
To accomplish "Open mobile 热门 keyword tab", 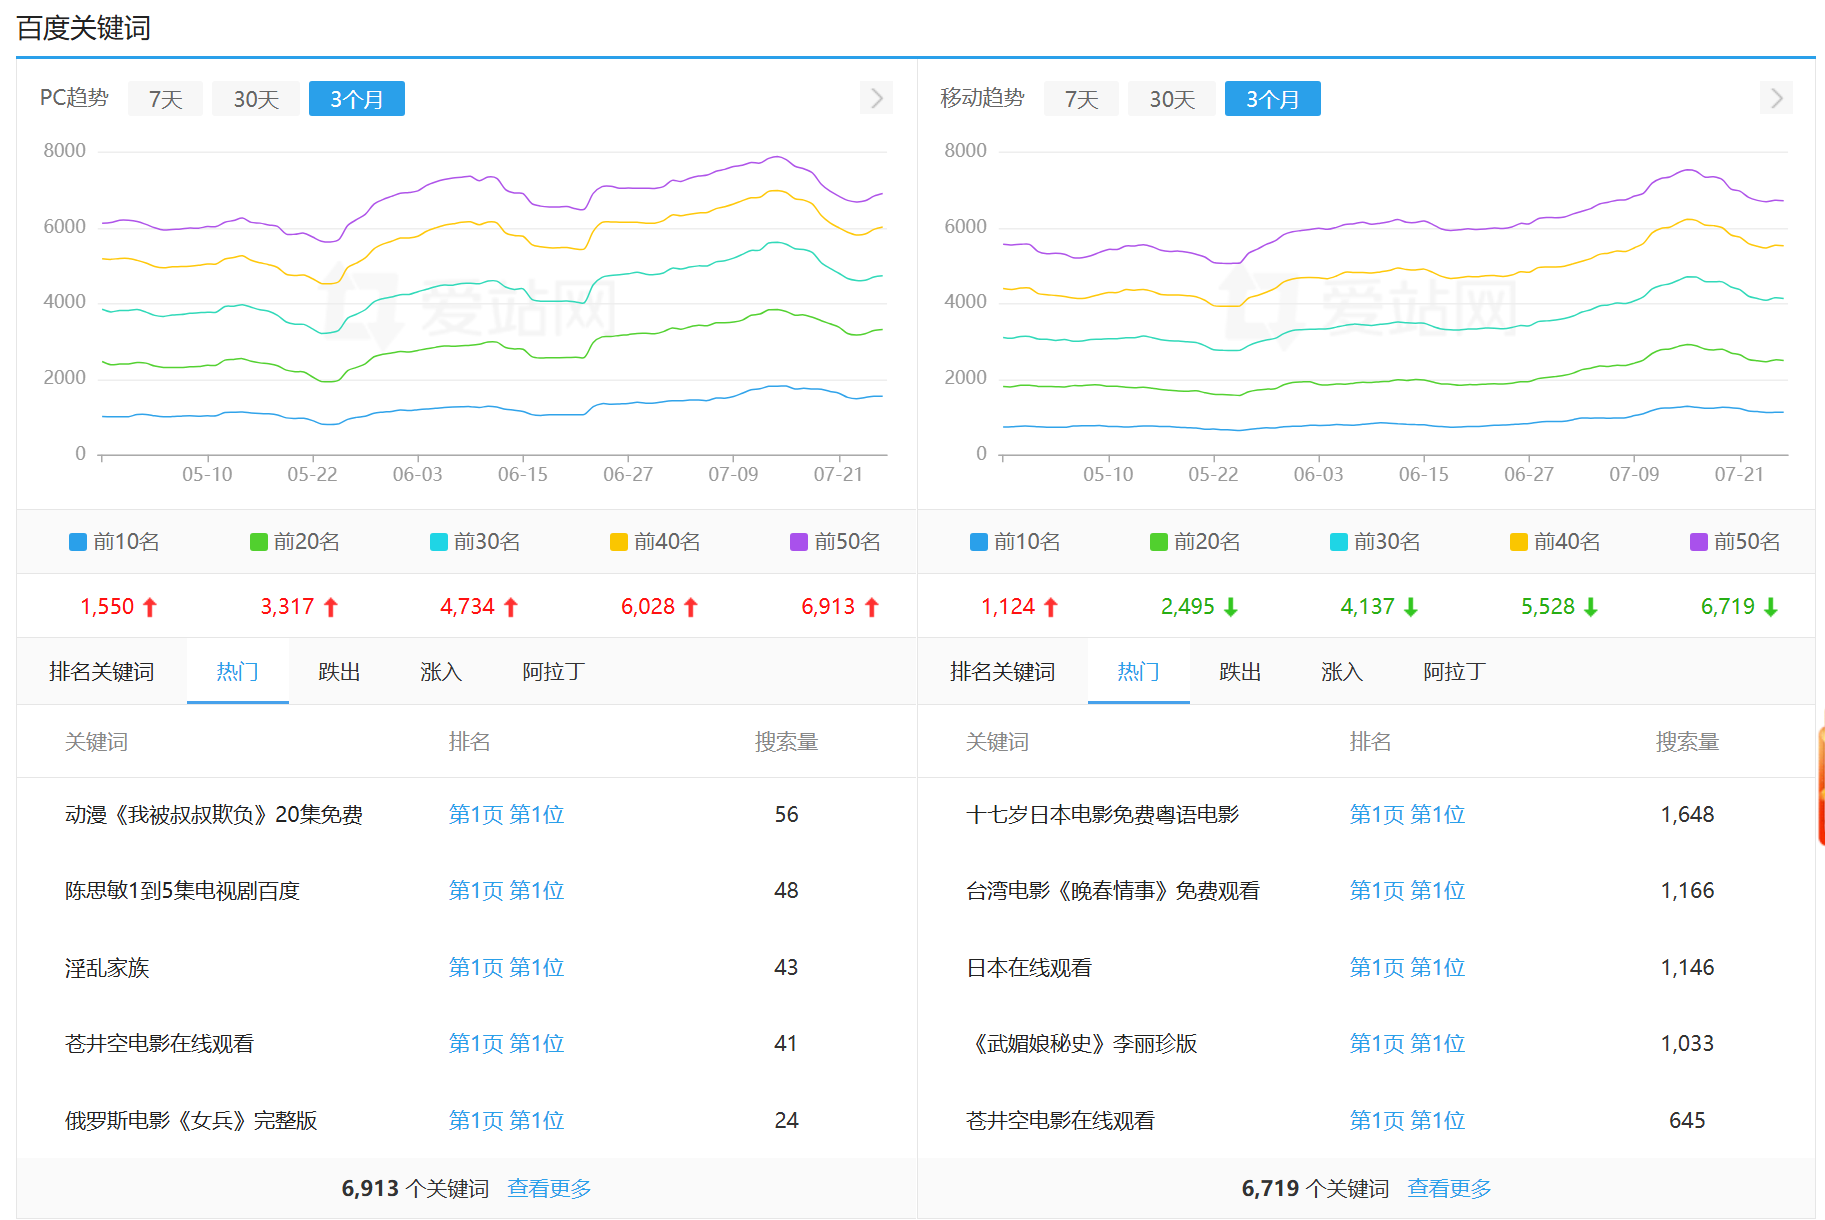I will click(1139, 671).
